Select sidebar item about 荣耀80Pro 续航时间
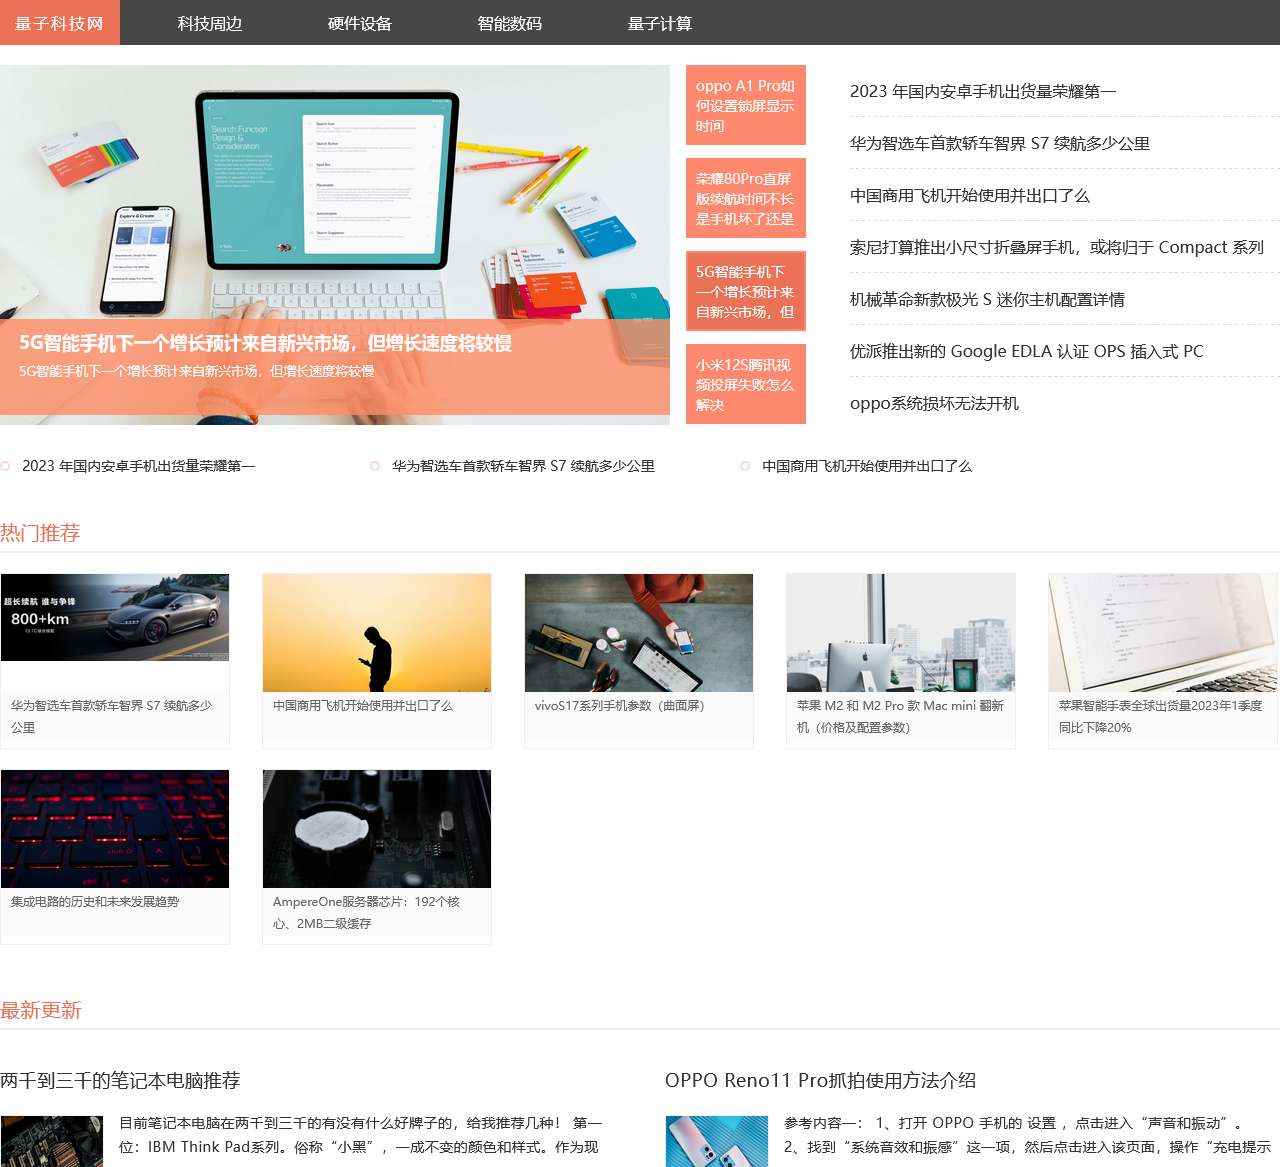 745,198
